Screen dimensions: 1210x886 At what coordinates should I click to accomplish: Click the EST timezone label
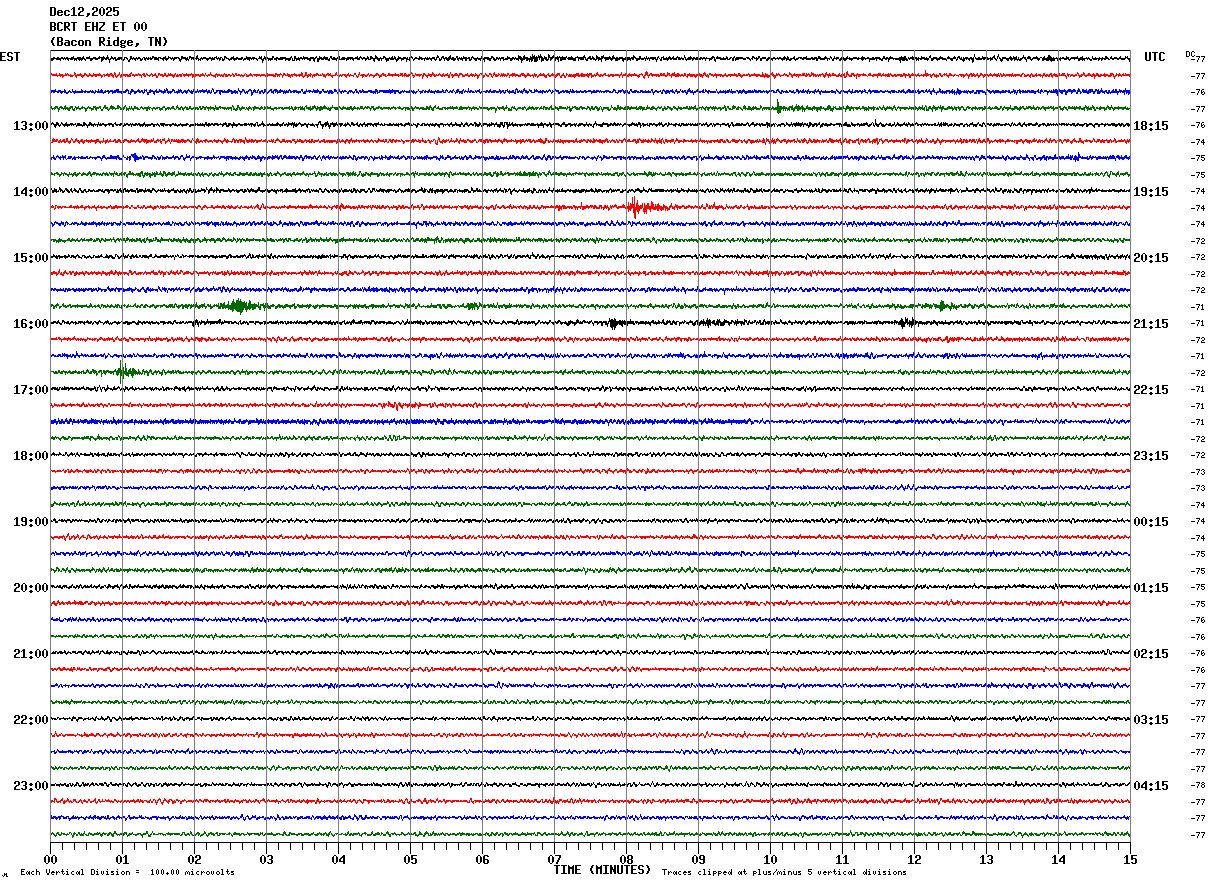tap(10, 57)
